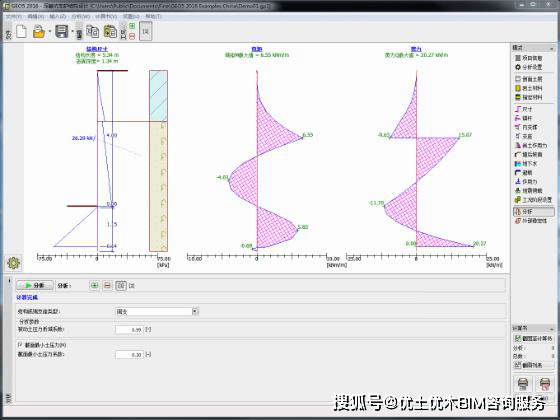Open the first menu in menu bar
560x420 pixels.
[14, 16]
